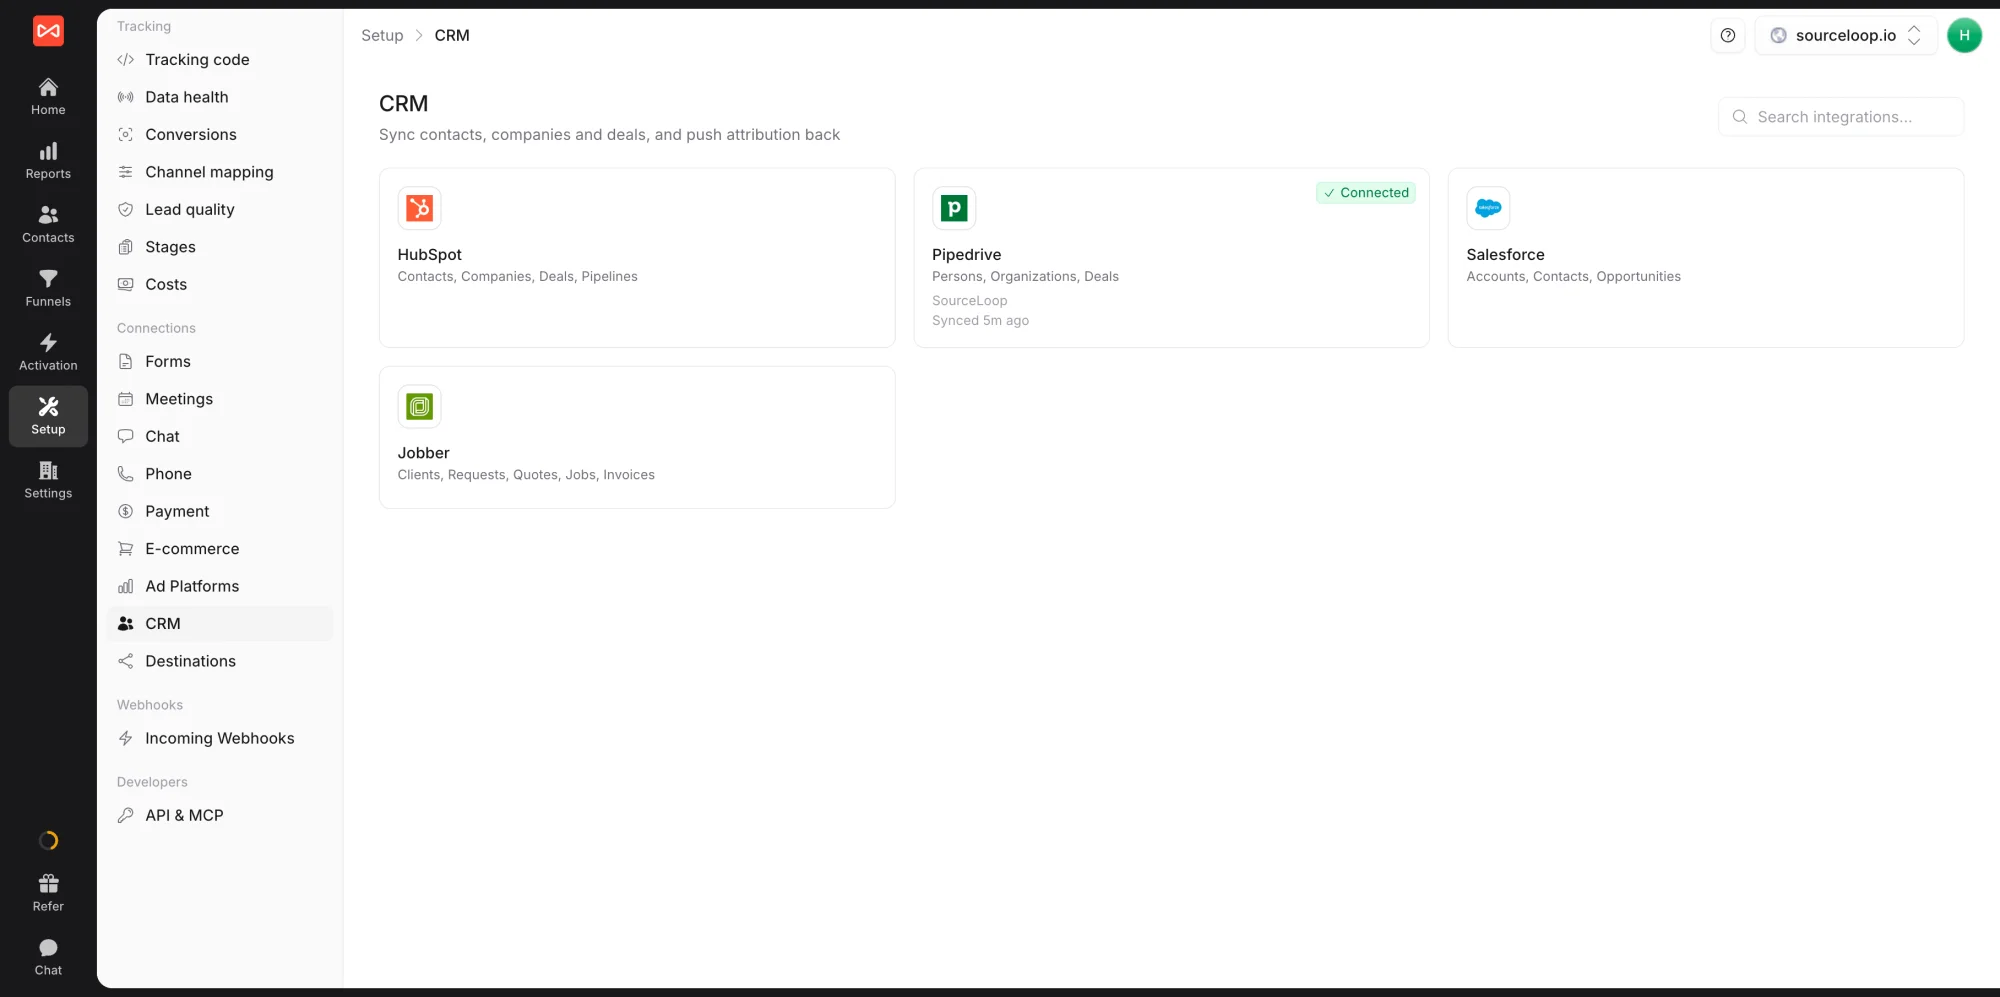The width and height of the screenshot is (2000, 997).
Task: Go to Contacts via people icon
Action: point(48,216)
